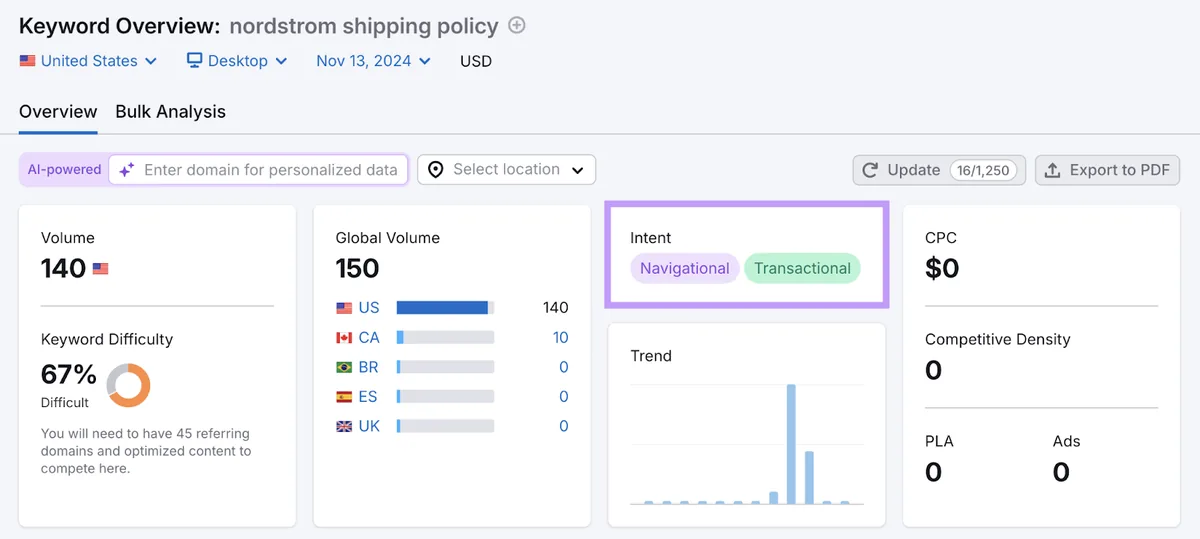Click the UK flag icon in Global Volume
1200x539 pixels.
tap(344, 426)
